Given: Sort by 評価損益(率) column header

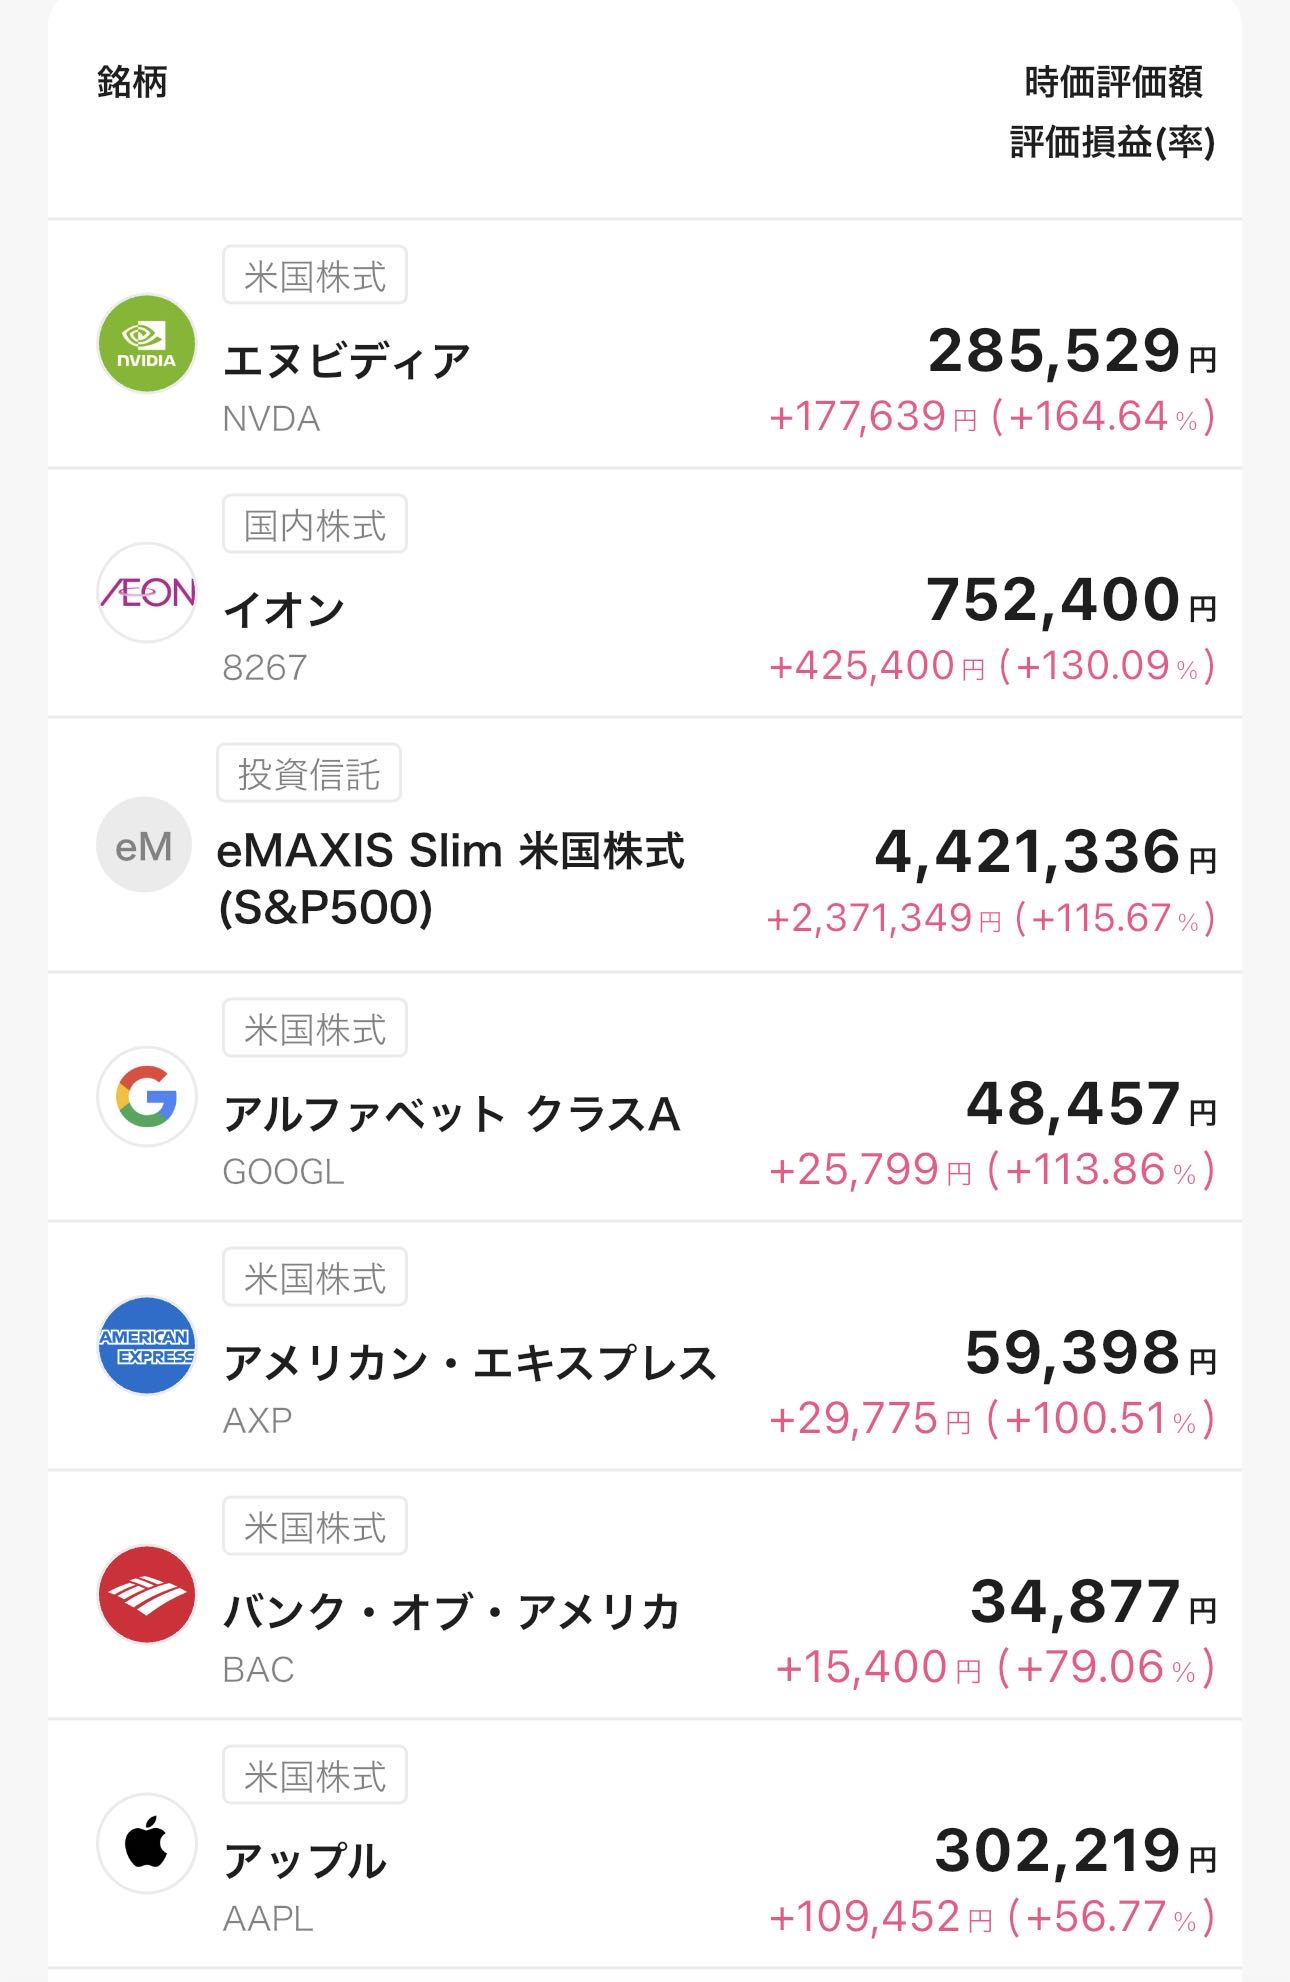Looking at the screenshot, I should 1112,143.
